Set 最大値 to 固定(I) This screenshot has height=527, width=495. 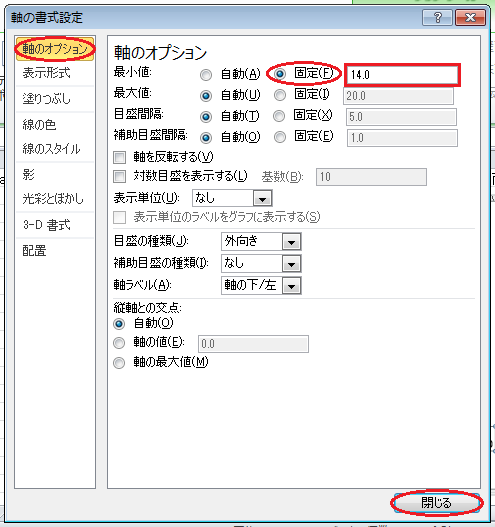[x=280, y=95]
